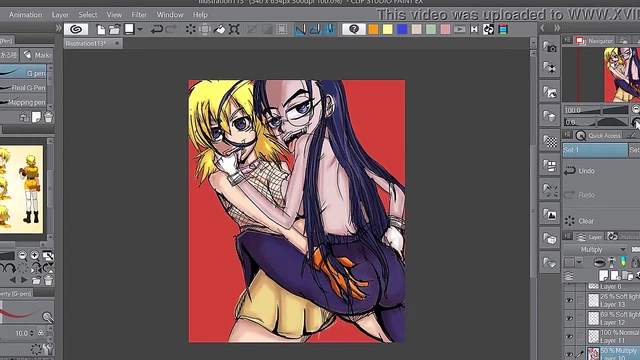Viewport: 640px width, 360px height.
Task: Zoom out in the Sub View panel
Action: point(22,256)
